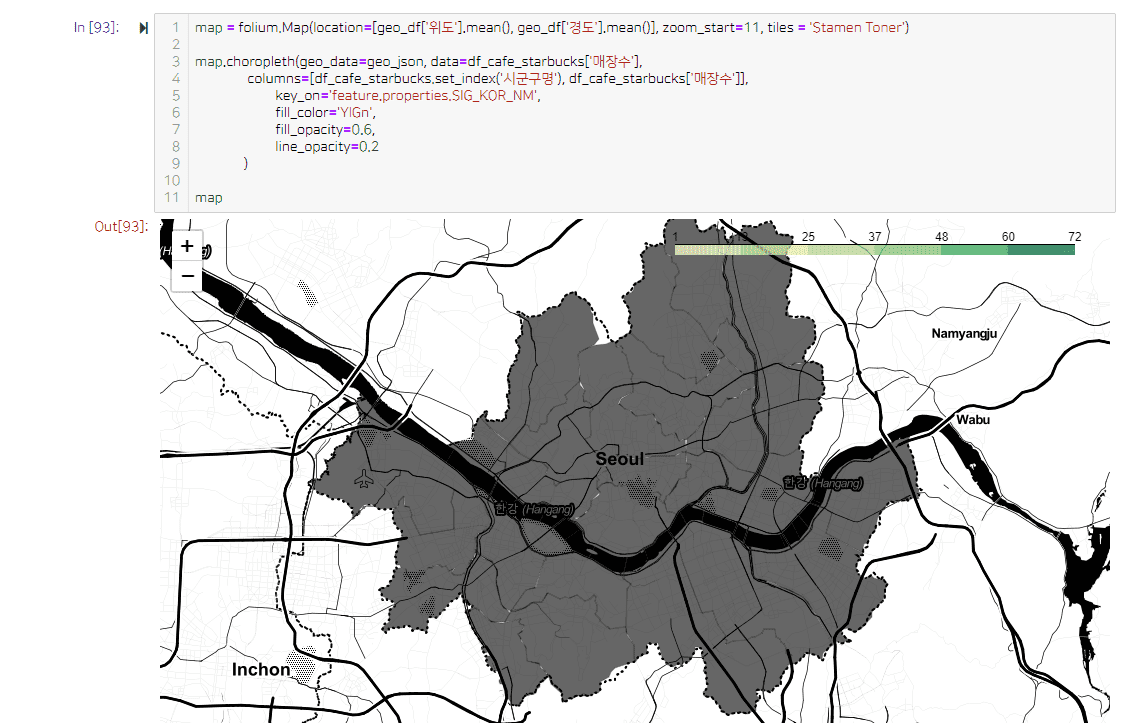Click the final 'map' line in code cell

tap(208, 198)
